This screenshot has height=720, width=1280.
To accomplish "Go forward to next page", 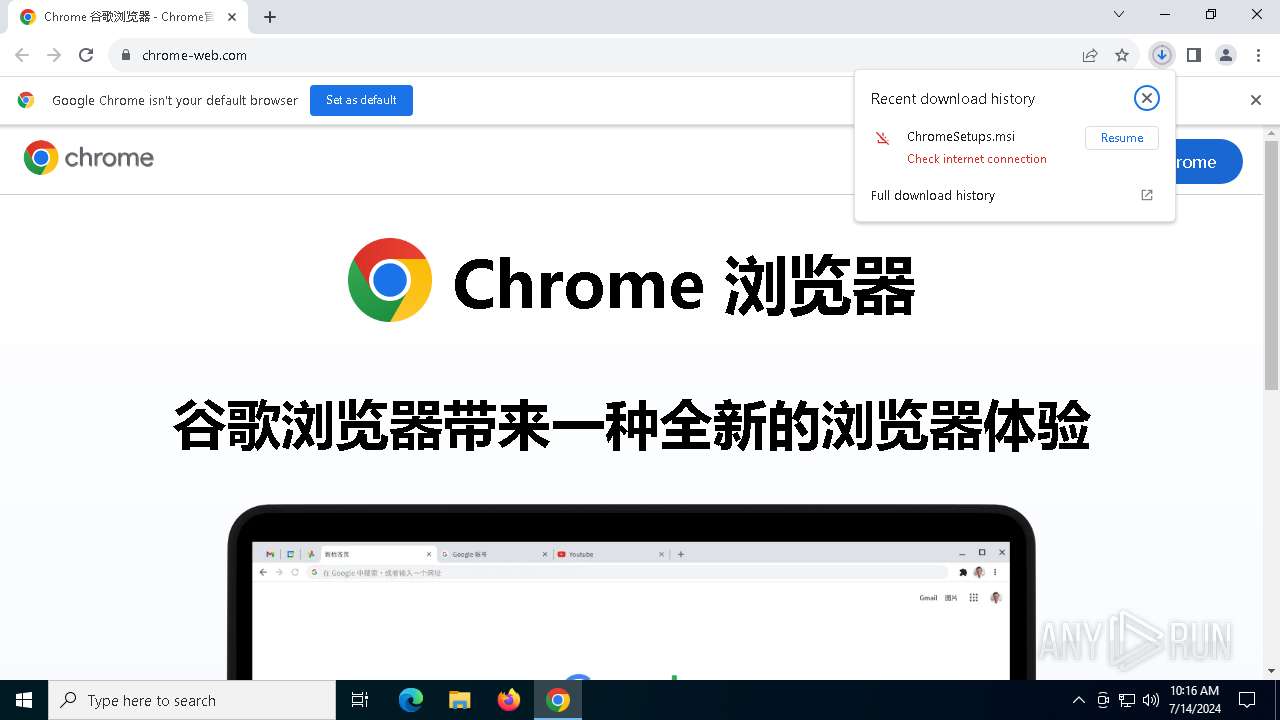I will pos(54,55).
